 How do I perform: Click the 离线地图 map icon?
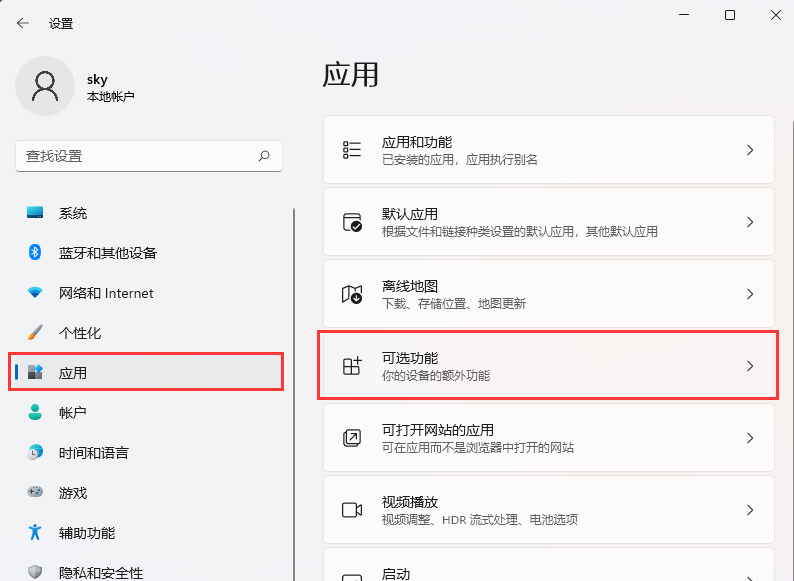pos(352,294)
